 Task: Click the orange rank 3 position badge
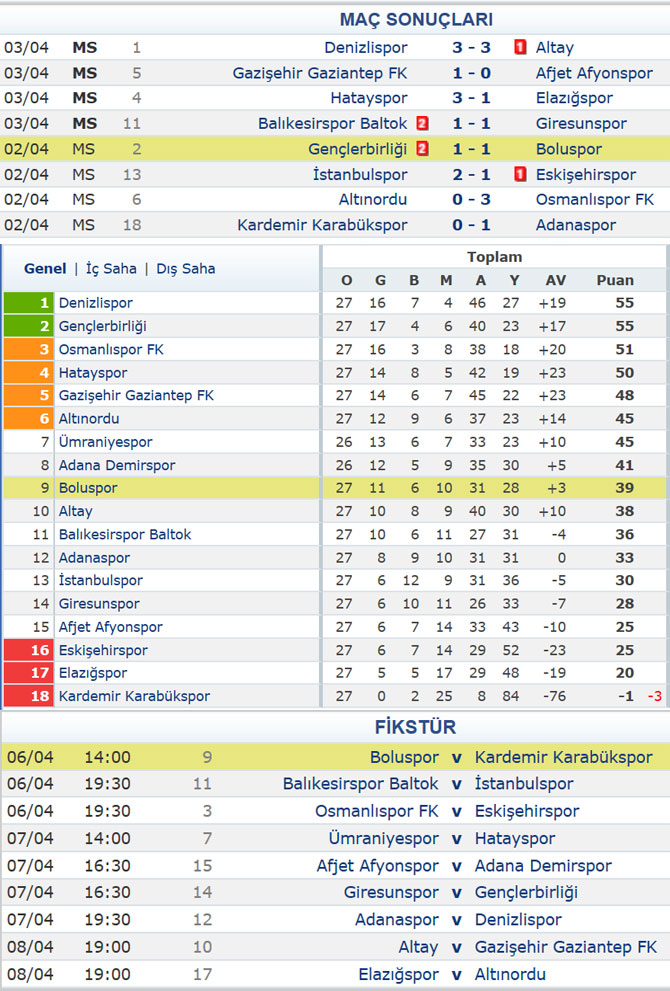point(28,350)
